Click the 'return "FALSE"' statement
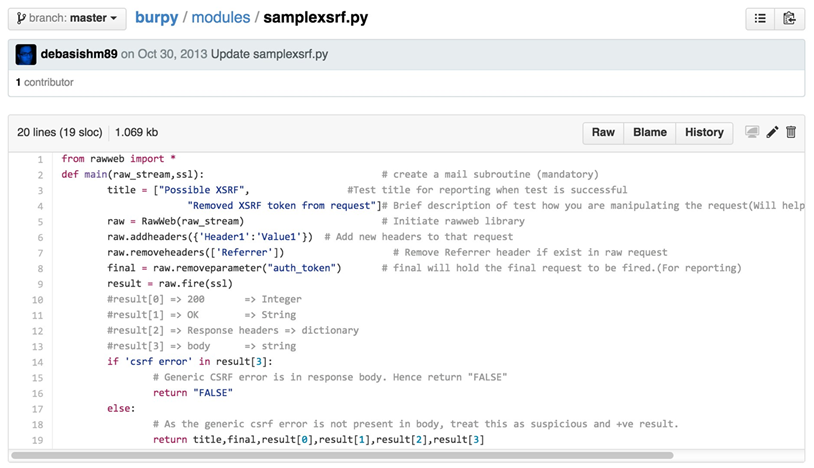Image resolution: width=814 pixels, height=468 pixels. pos(193,393)
